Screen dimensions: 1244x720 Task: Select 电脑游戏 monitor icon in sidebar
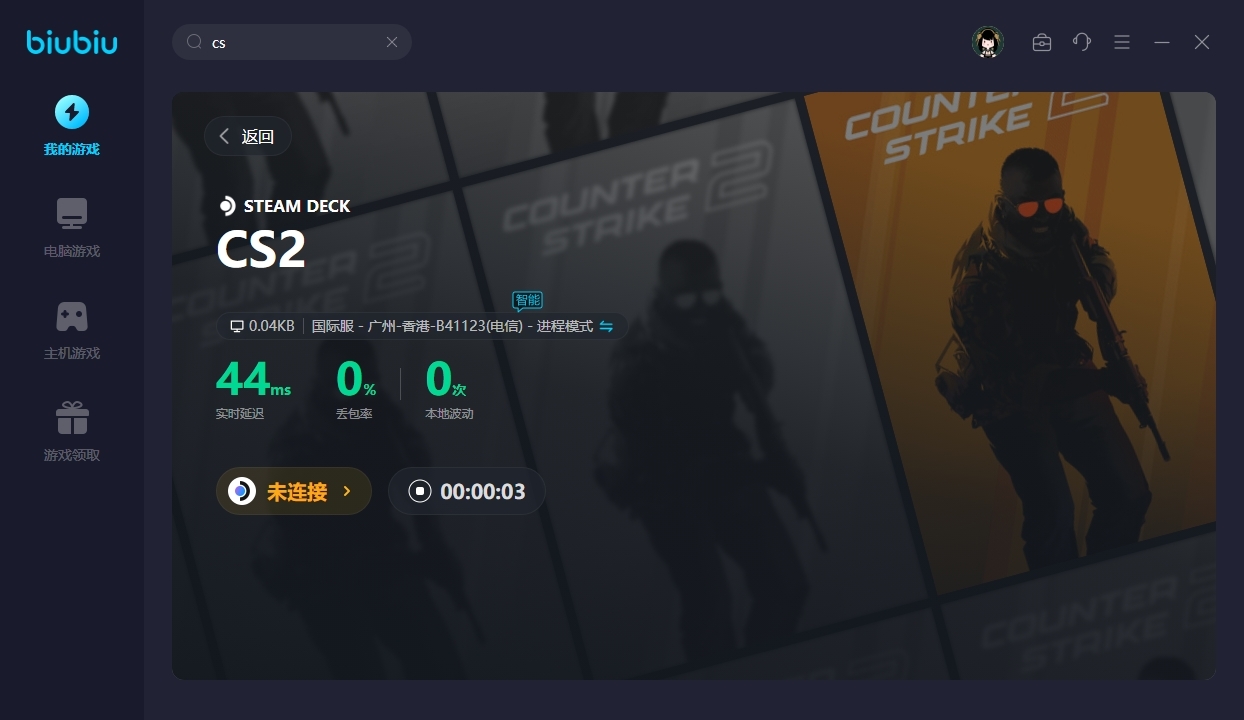pos(72,214)
